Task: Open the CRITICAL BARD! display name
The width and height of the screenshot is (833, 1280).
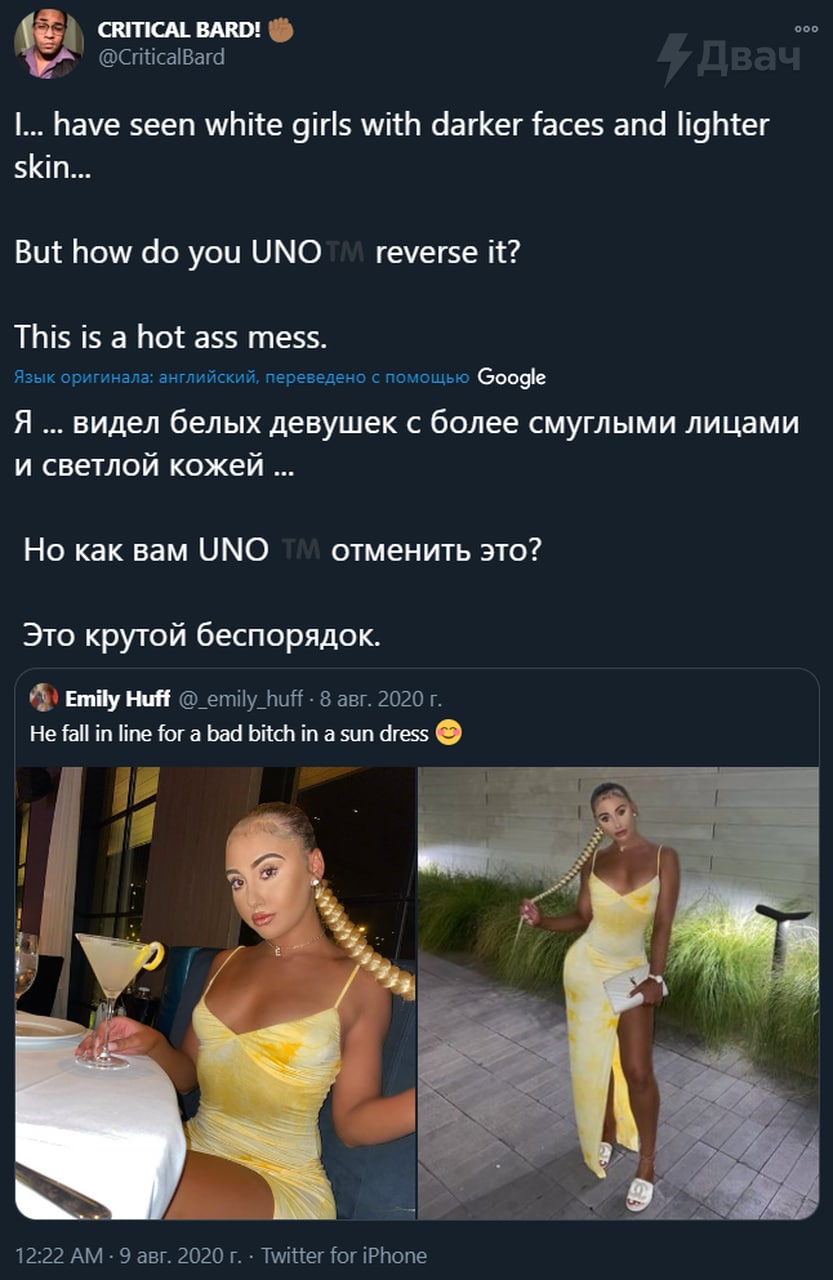Action: [179, 30]
